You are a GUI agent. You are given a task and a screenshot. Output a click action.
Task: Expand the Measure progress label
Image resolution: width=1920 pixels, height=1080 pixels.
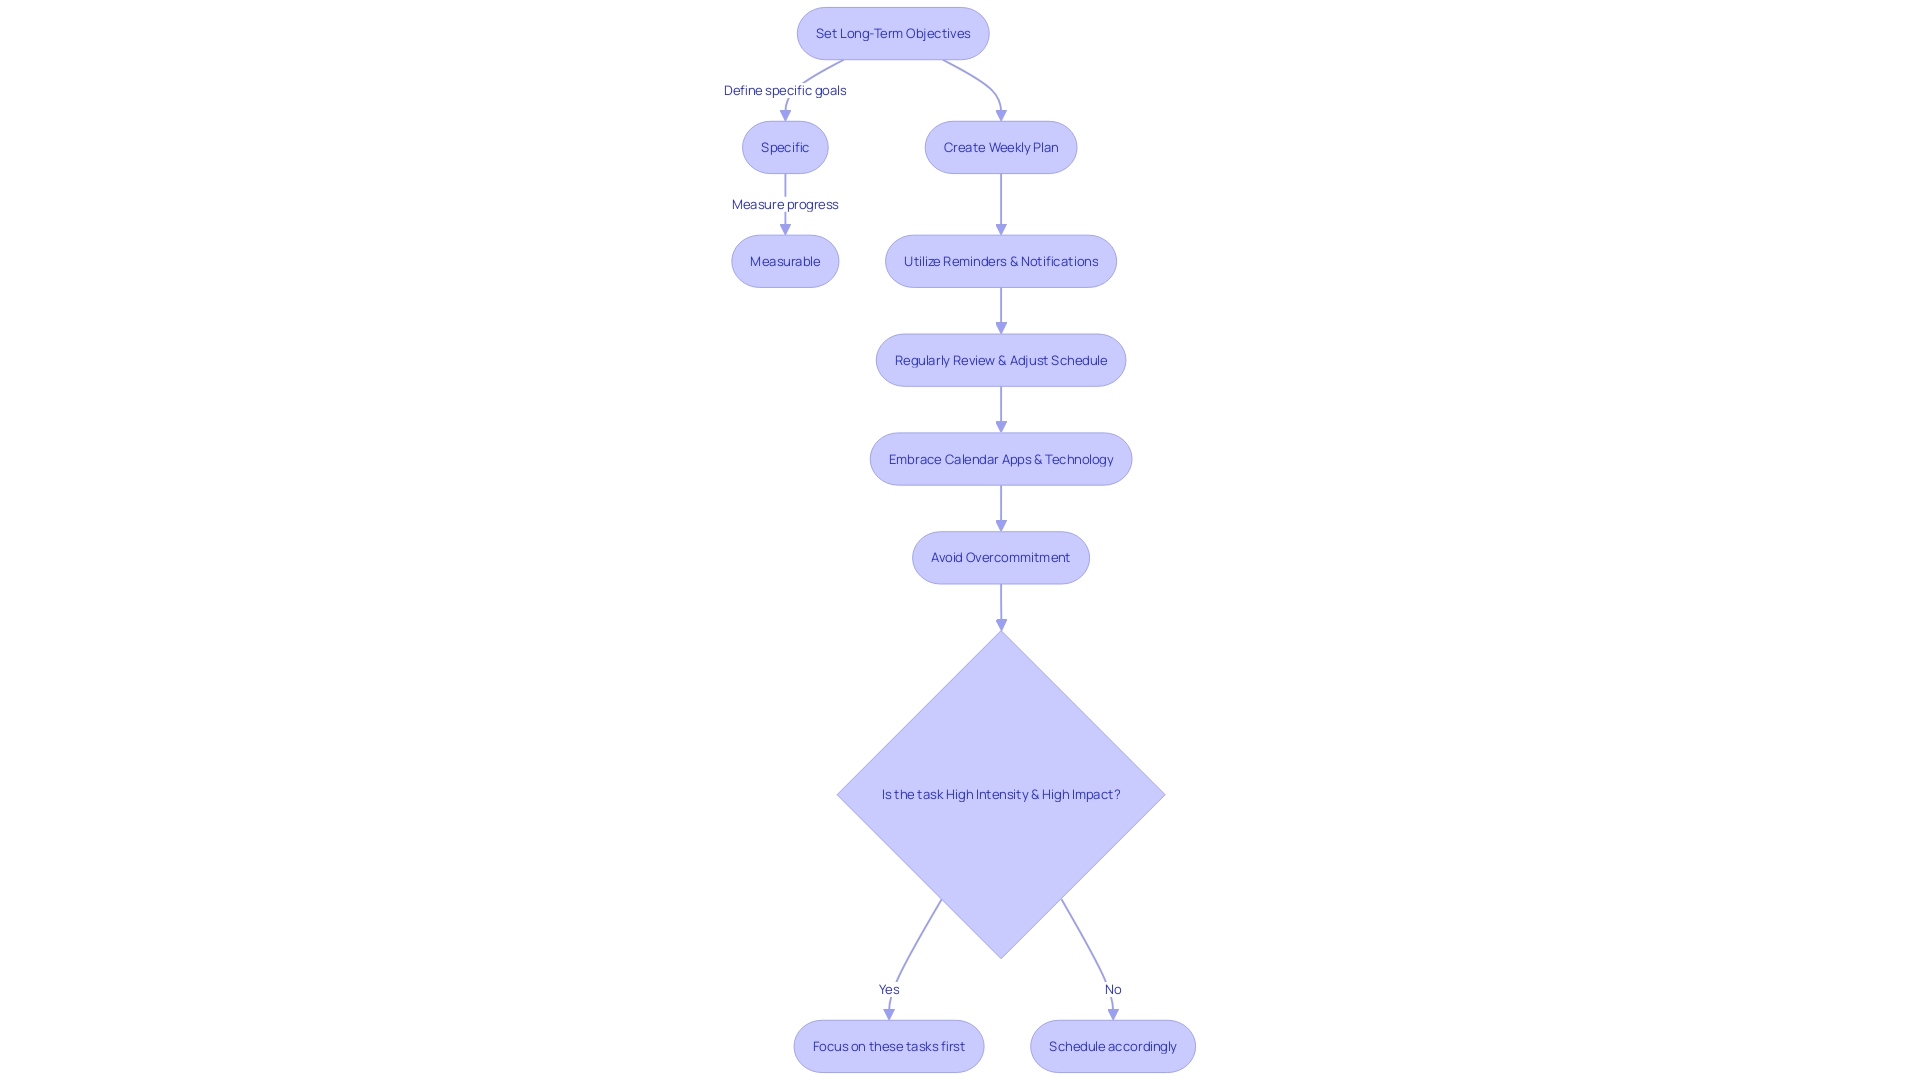(x=783, y=203)
